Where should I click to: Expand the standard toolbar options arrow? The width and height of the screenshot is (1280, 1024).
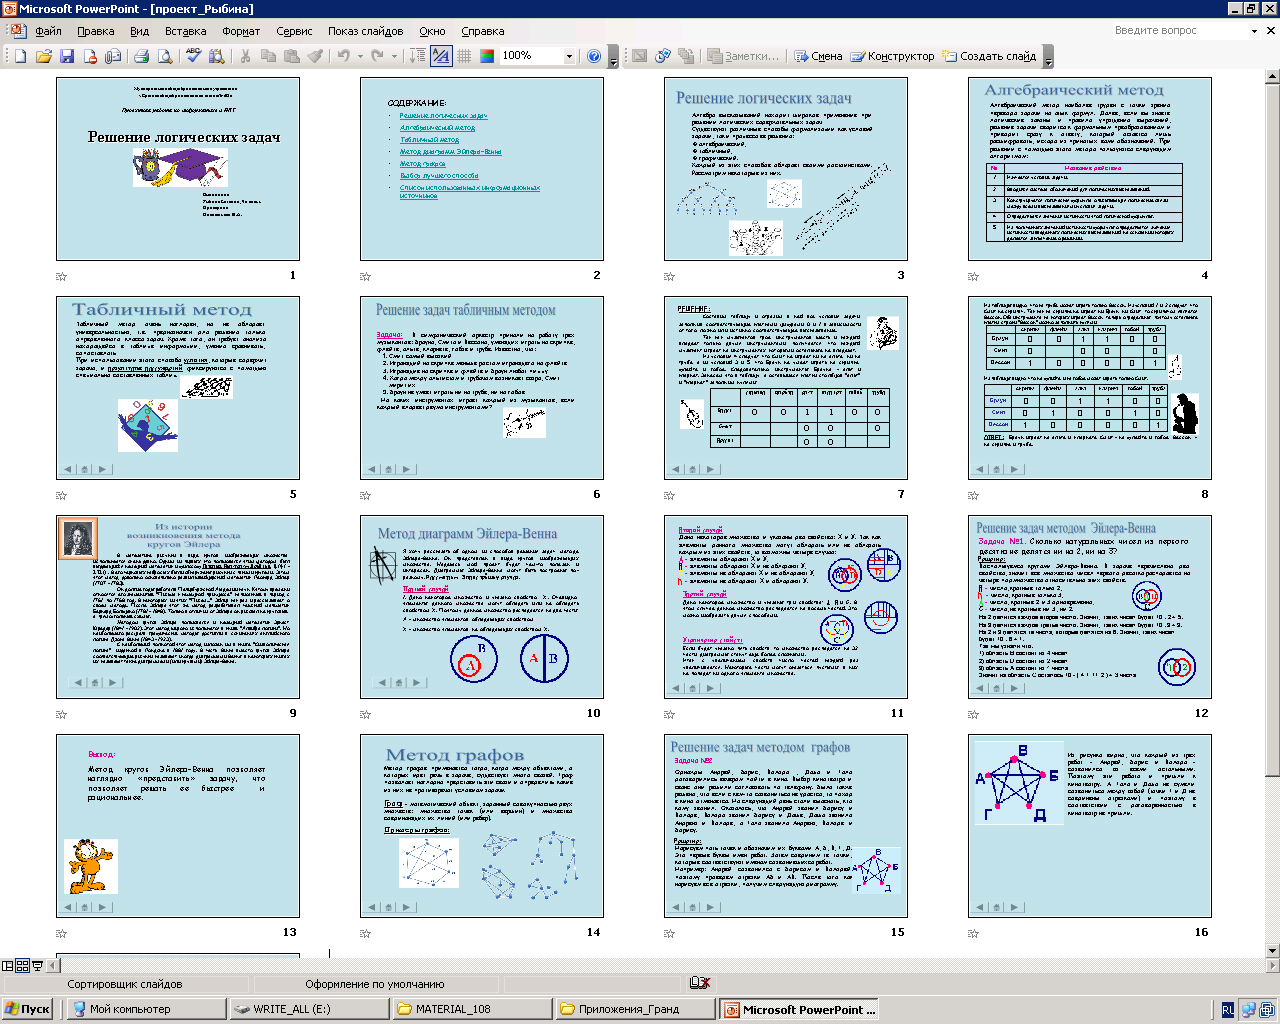pyautogui.click(x=613, y=60)
